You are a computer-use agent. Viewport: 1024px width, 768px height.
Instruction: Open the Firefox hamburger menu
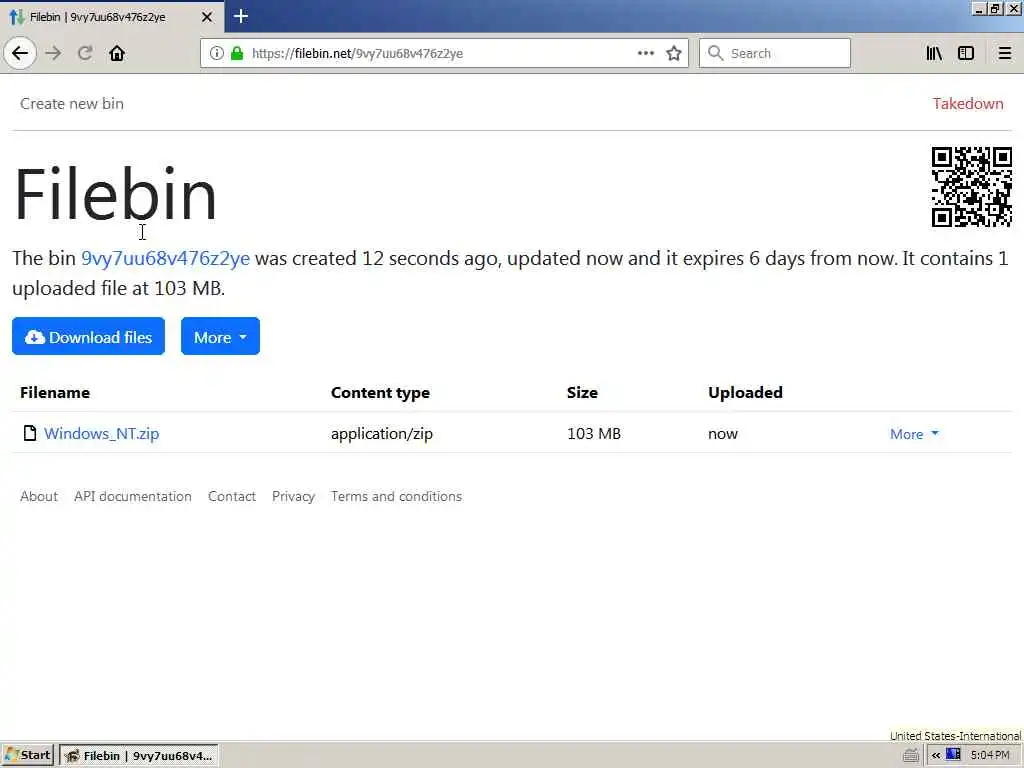1004,54
